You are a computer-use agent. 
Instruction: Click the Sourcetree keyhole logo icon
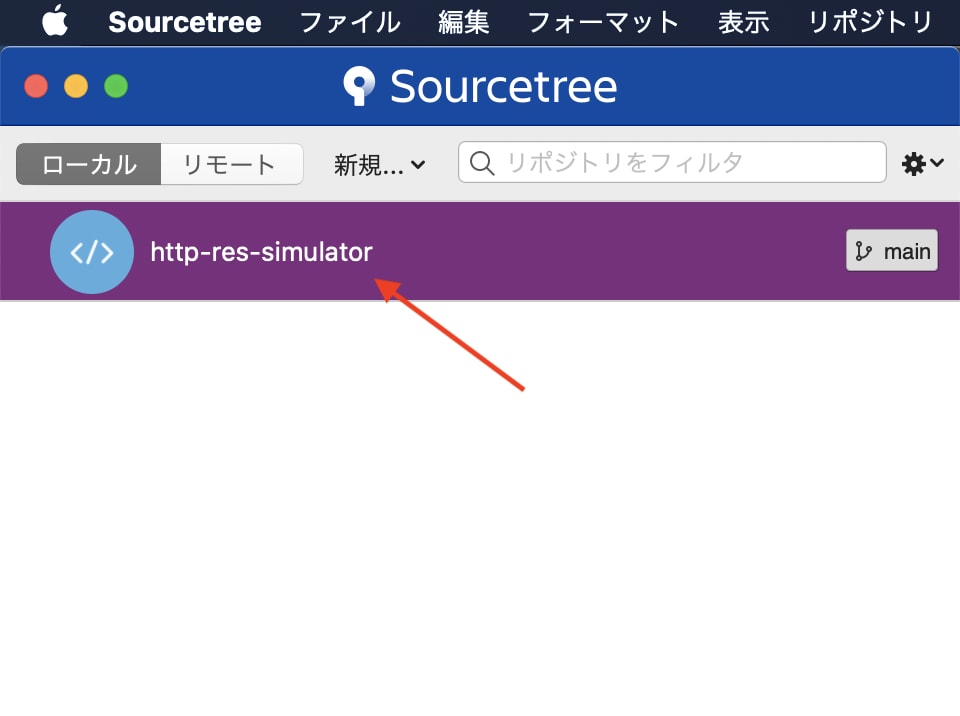coord(358,86)
